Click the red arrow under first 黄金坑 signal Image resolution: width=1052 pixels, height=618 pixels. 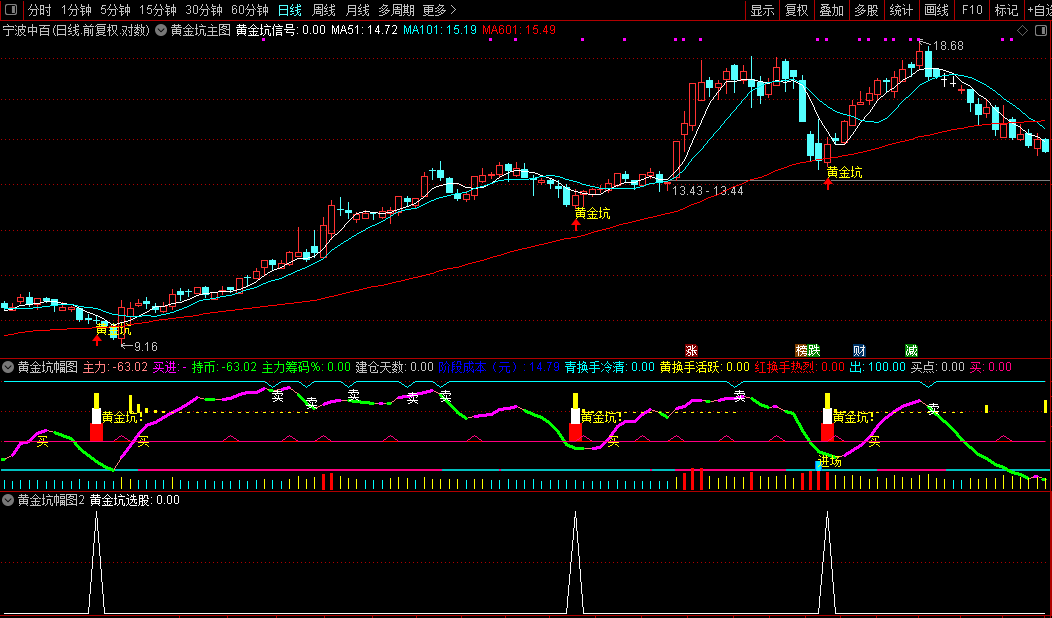point(97,340)
